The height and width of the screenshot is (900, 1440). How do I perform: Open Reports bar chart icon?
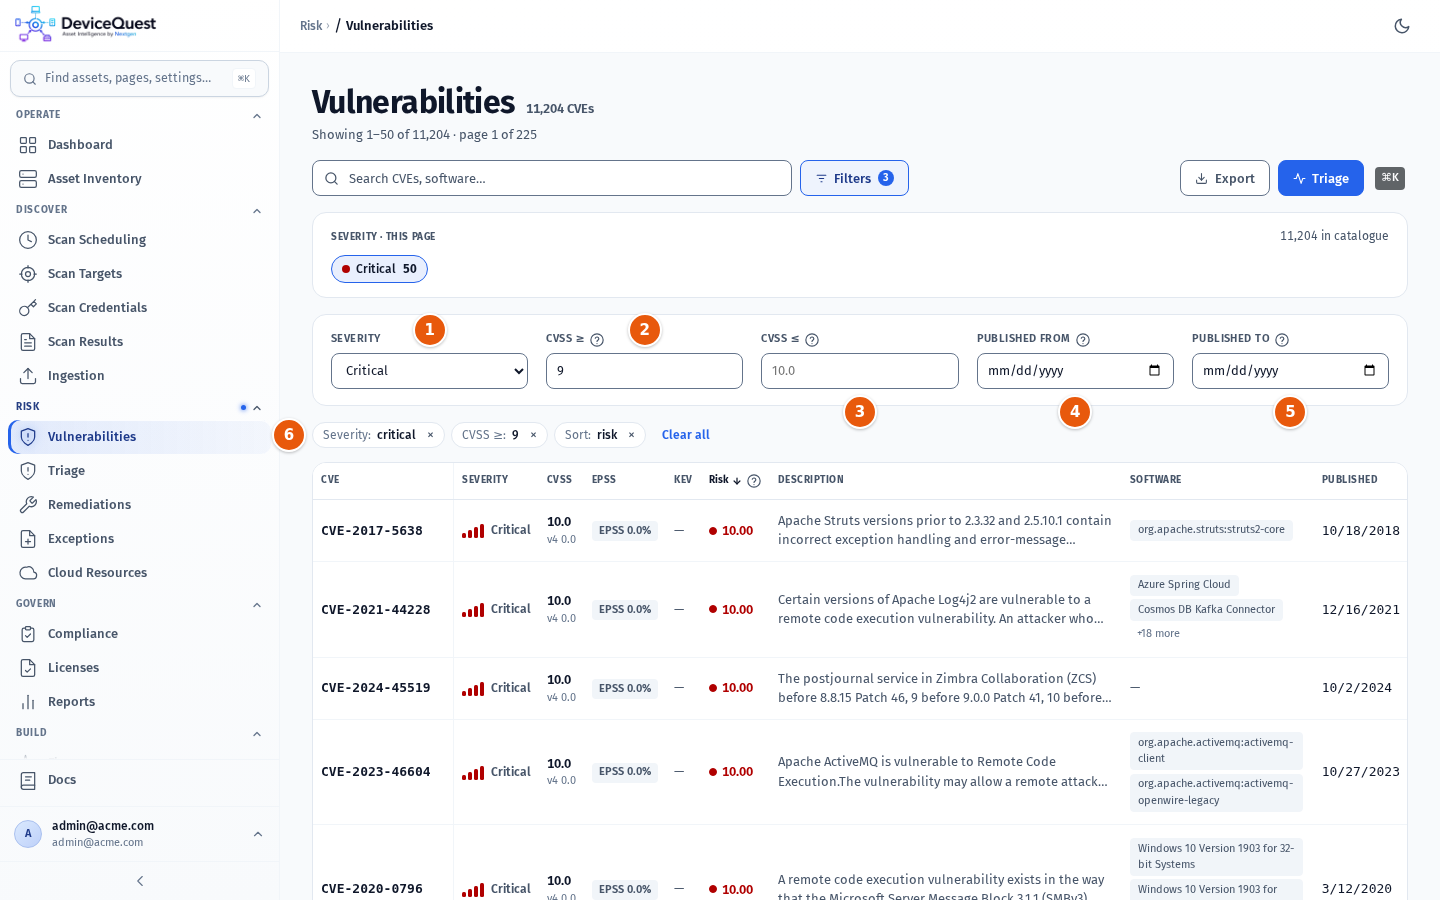tap(28, 702)
